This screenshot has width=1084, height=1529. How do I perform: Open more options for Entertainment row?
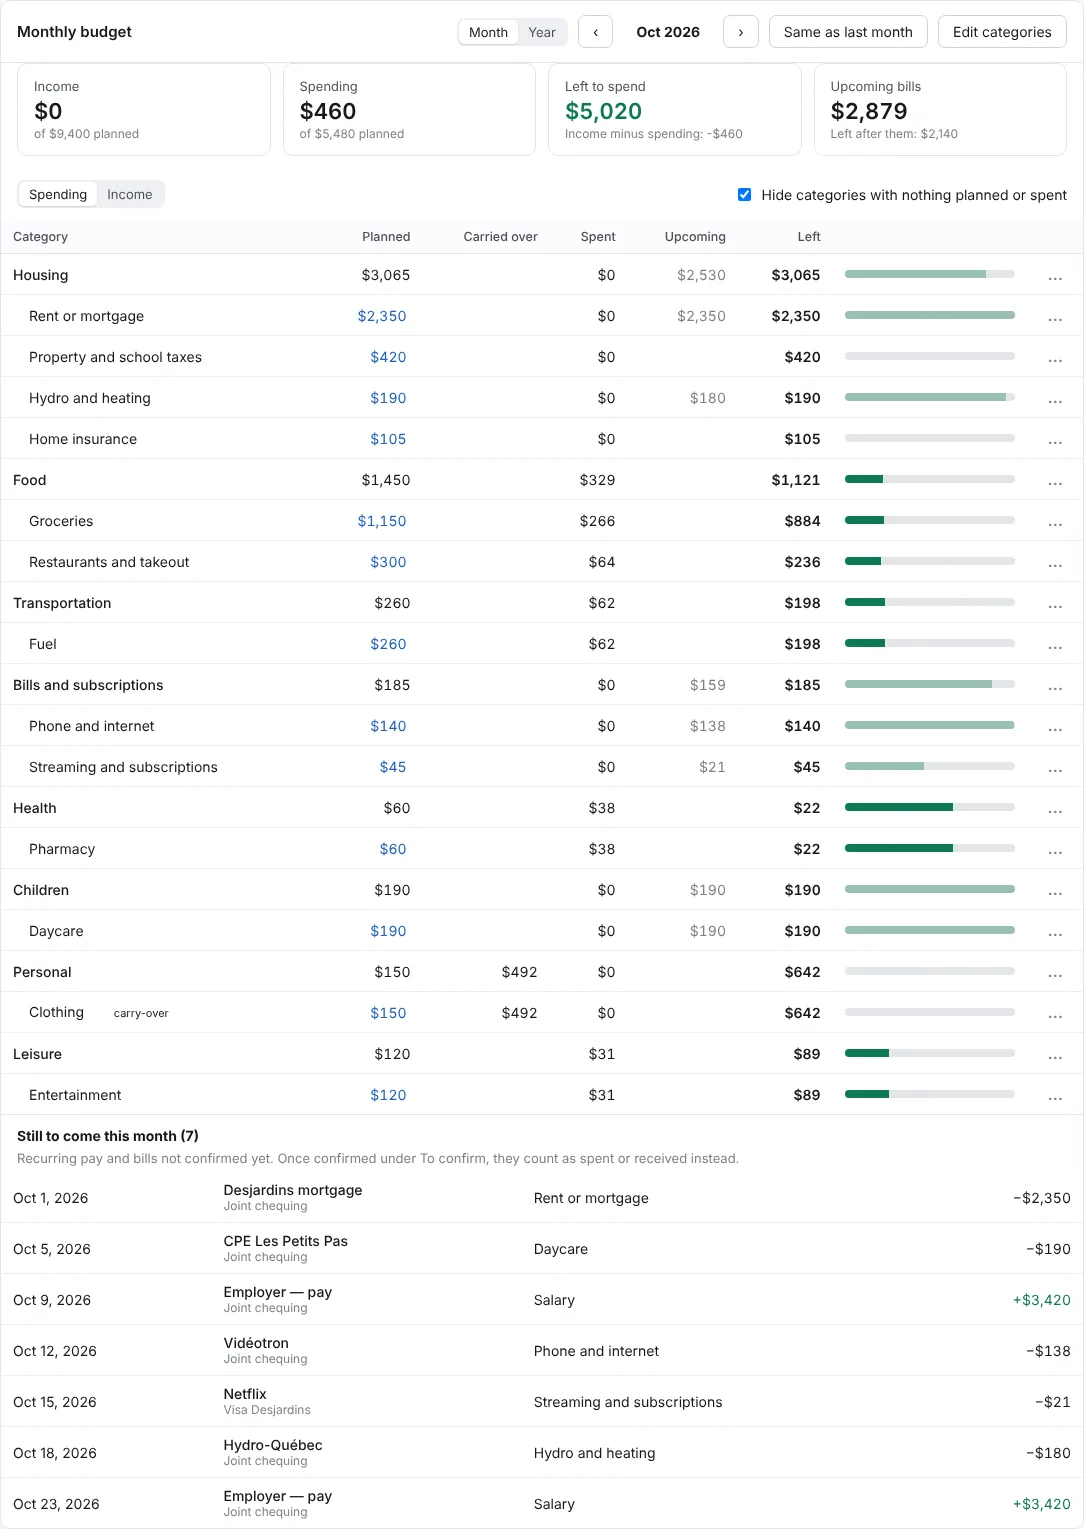(x=1055, y=1096)
